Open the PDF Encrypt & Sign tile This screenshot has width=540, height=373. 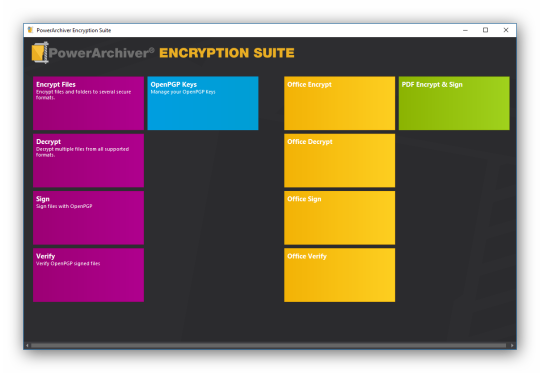[x=454, y=103]
